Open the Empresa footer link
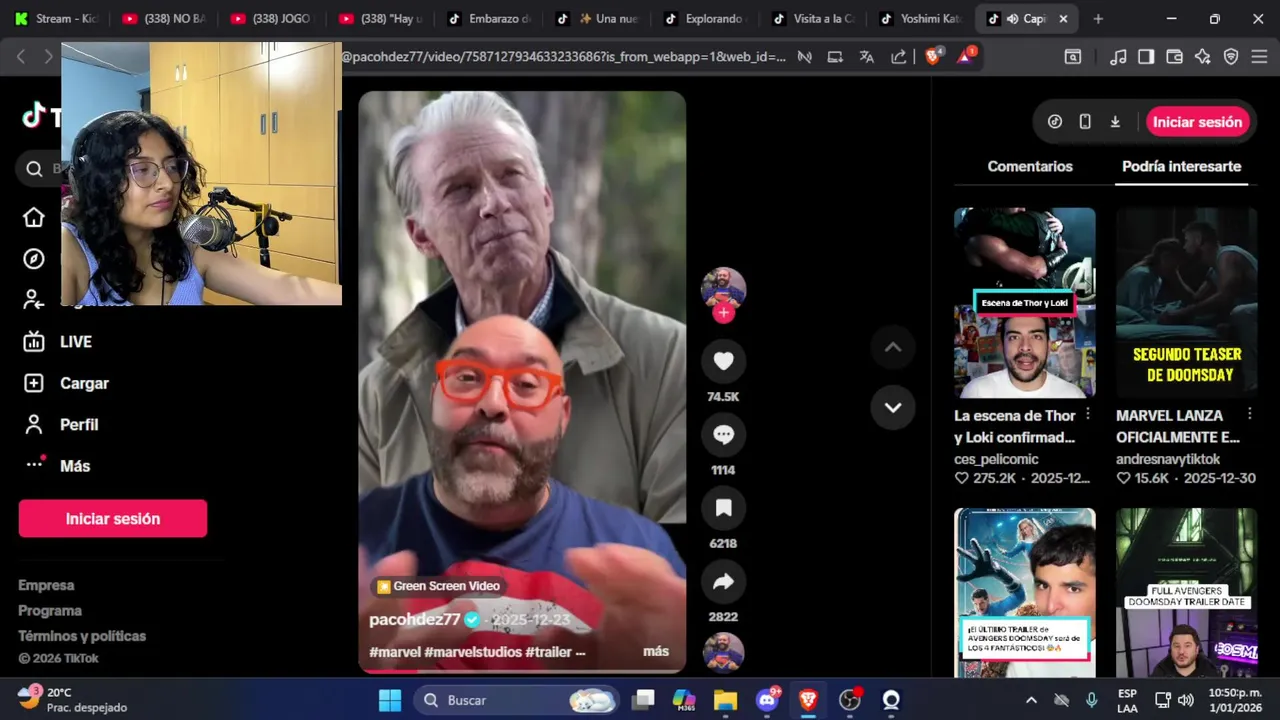The image size is (1280, 720). (x=46, y=585)
